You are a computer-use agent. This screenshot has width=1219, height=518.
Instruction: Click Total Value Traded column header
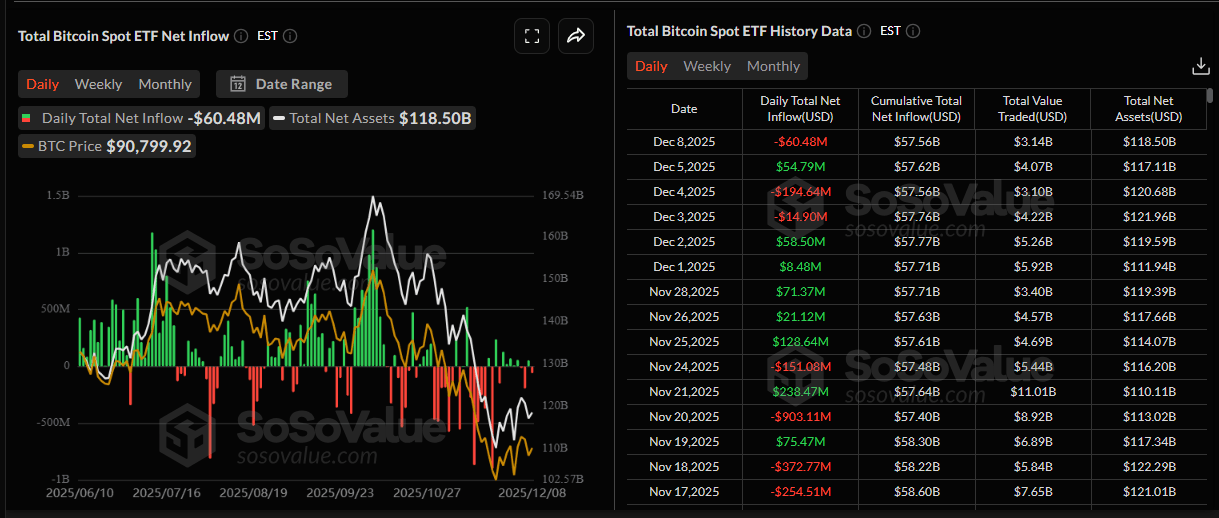[x=1034, y=109]
